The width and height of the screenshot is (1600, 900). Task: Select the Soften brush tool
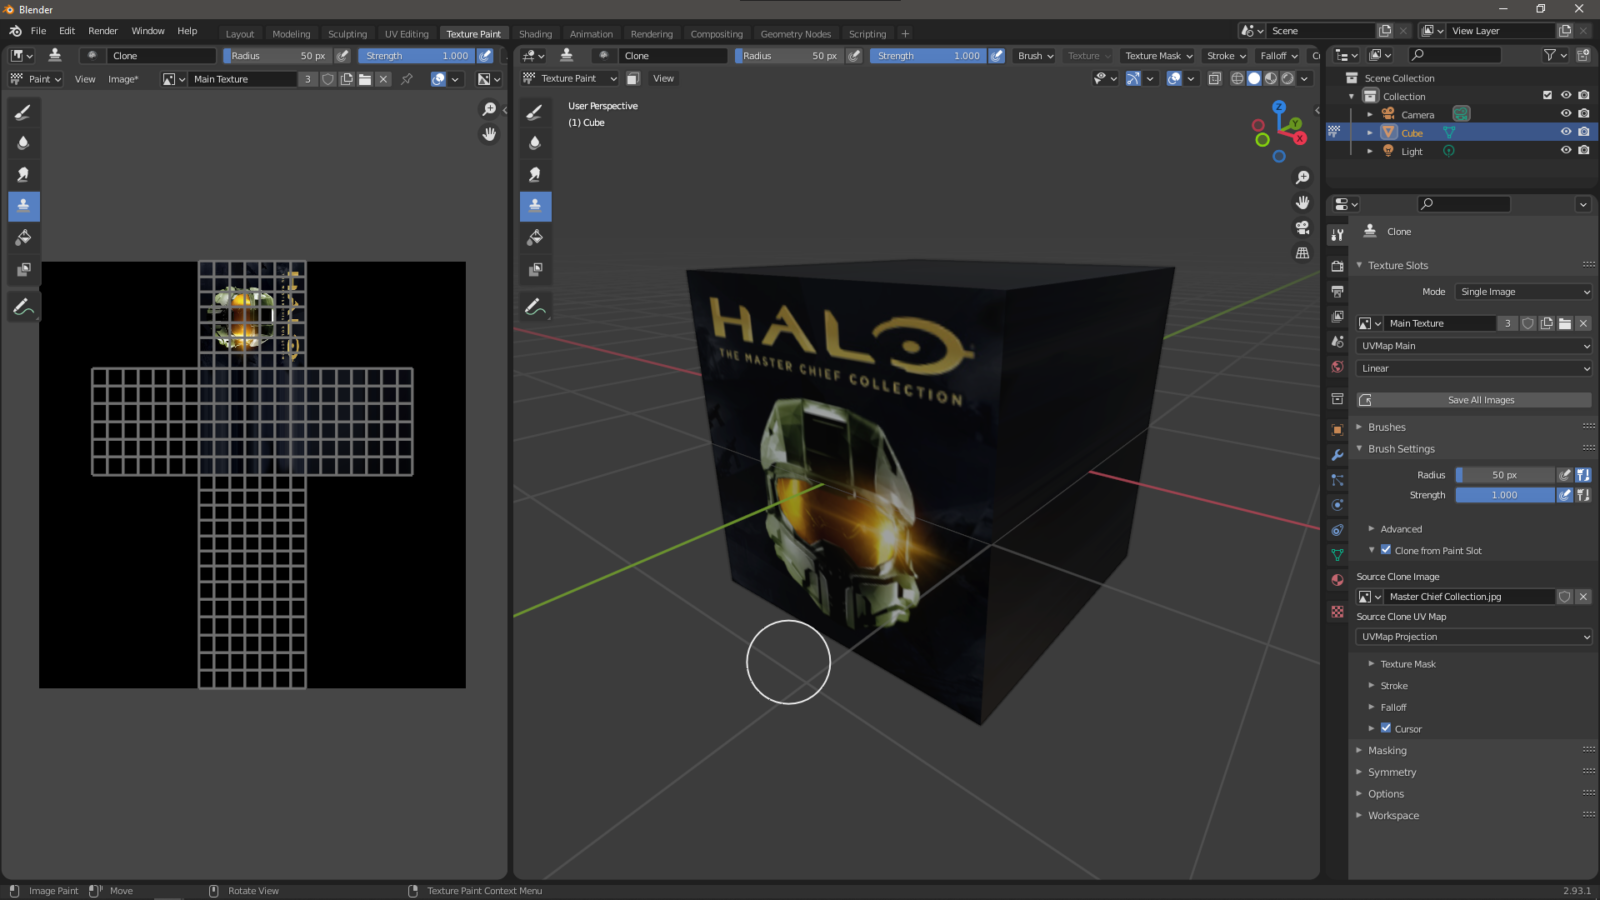click(x=23, y=142)
